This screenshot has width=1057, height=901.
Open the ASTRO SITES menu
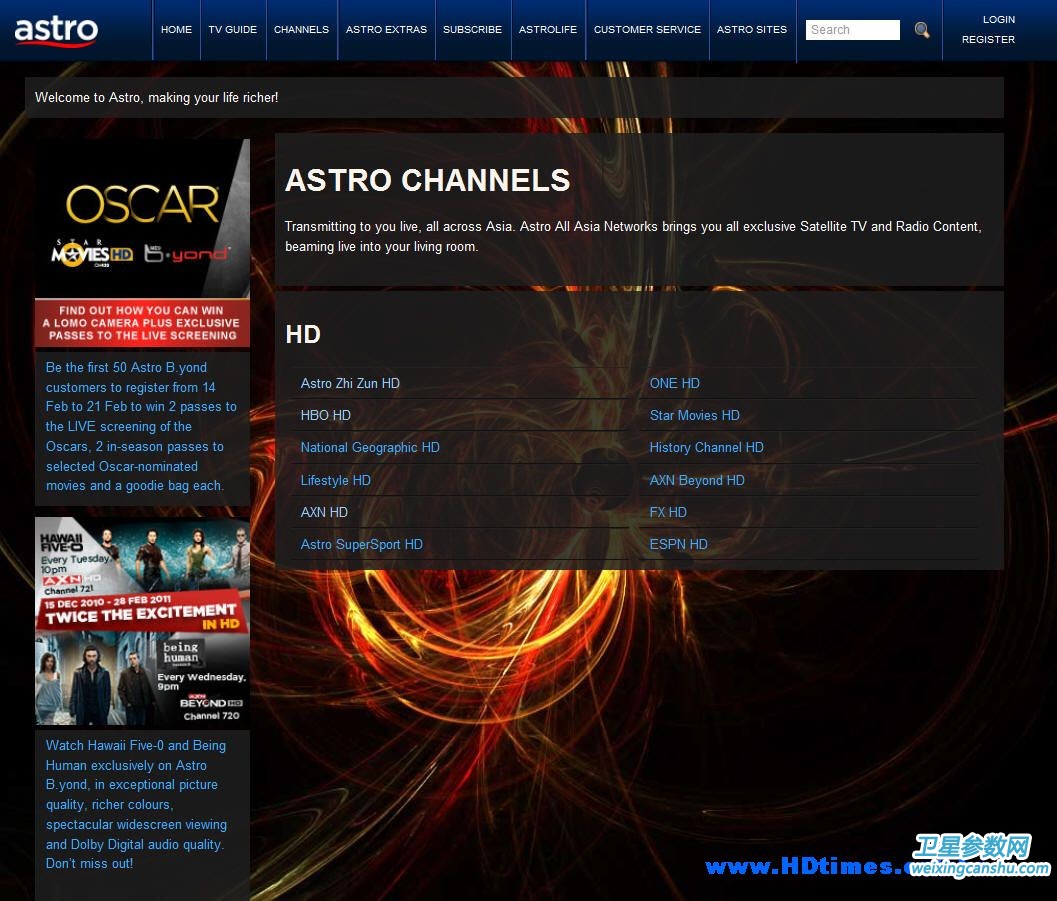coord(752,30)
